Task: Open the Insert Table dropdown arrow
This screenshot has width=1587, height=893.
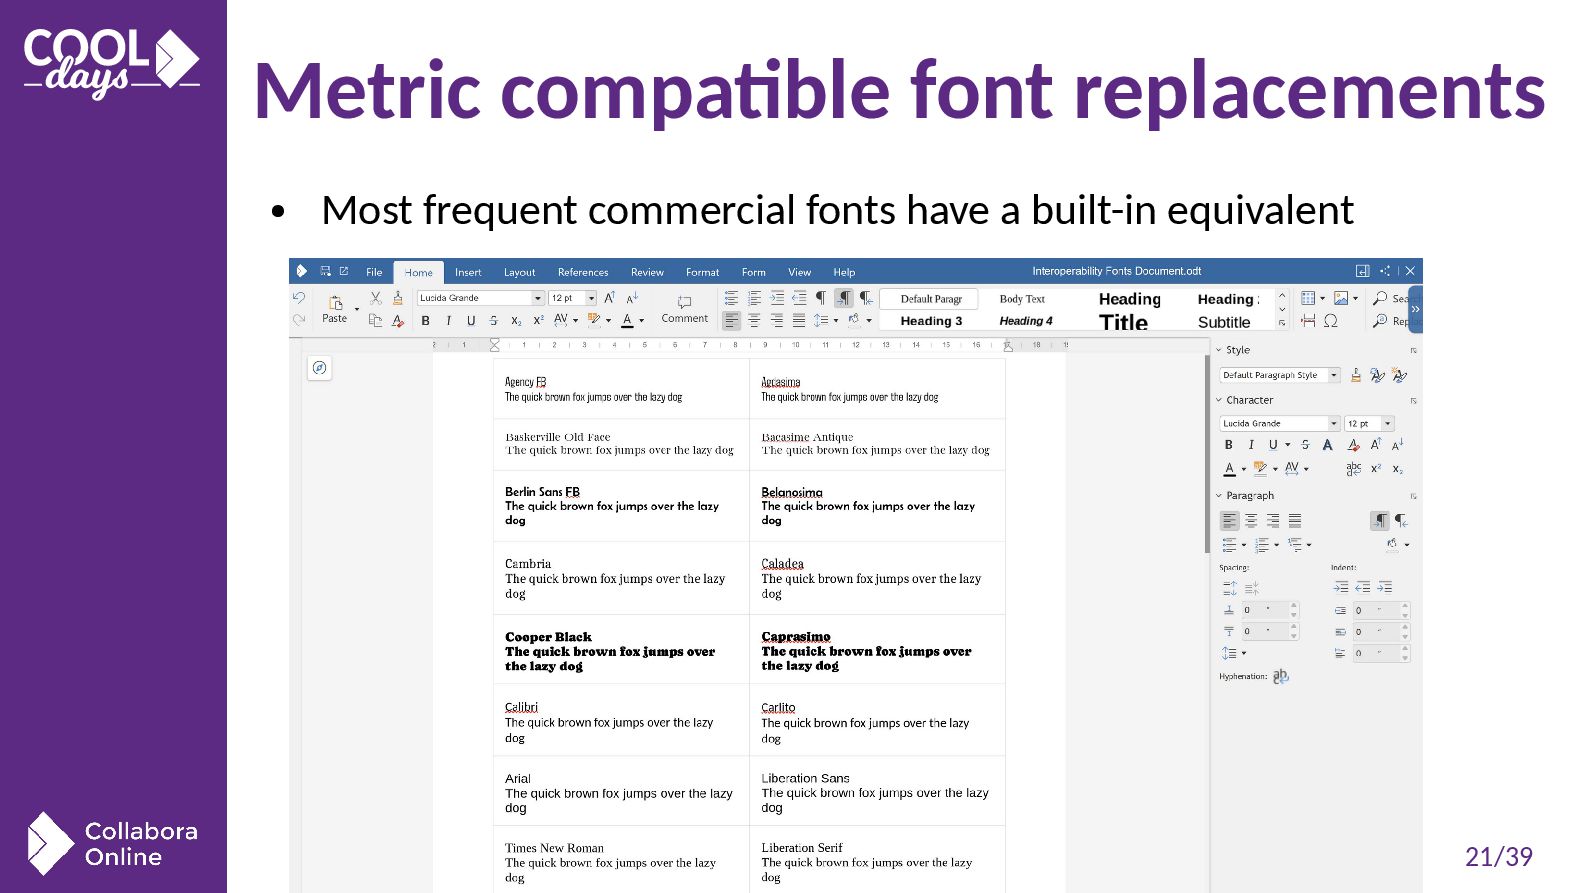Action: [1322, 298]
